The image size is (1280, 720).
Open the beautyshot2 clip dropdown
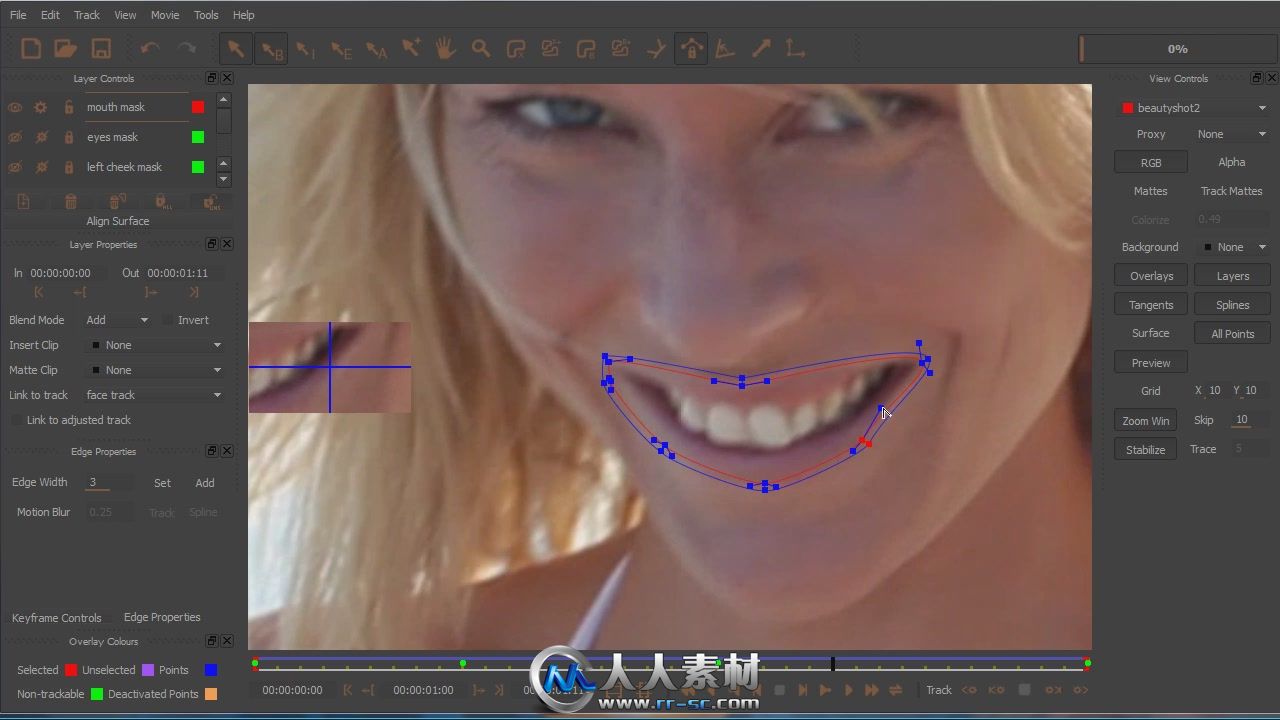[x=1194, y=108]
